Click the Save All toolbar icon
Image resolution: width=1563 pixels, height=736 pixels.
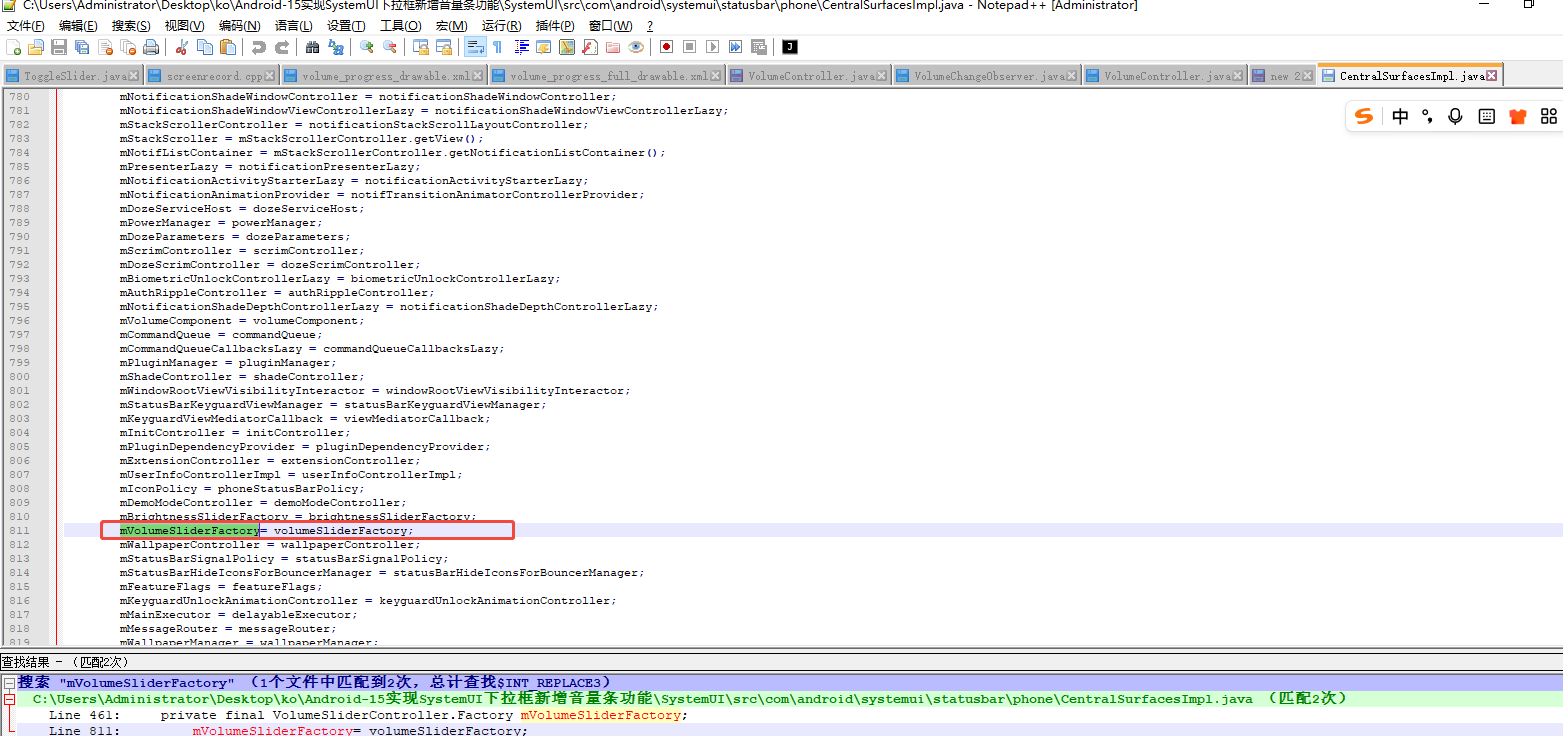(82, 47)
